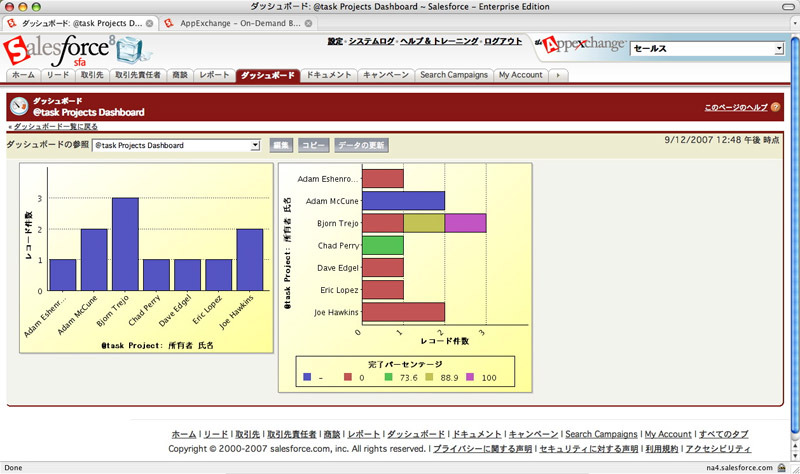The width and height of the screenshot is (800, 474).
Task: Click Joe Hawkins' red horizontal bar
Action: tap(404, 312)
